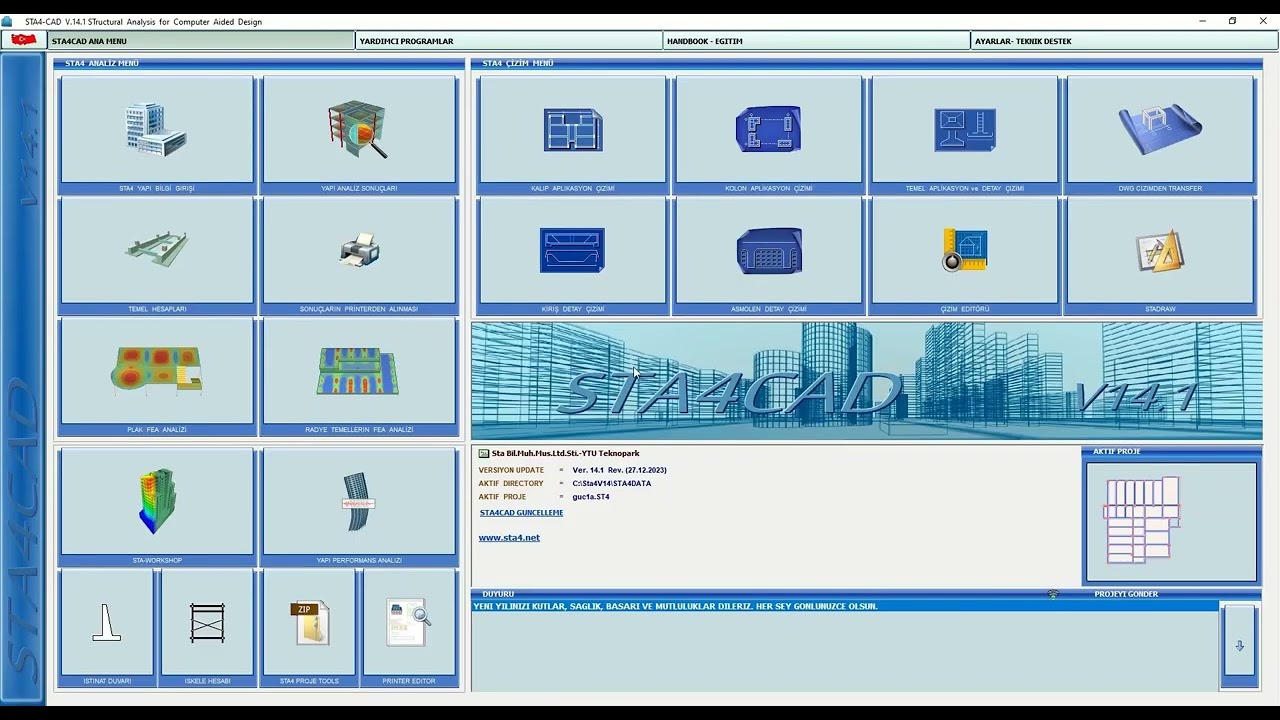Click Sta Bil.Muh.Mus.Ltd.Sti.-YTU Teknopark text
This screenshot has height=720, width=1280.
tap(565, 453)
